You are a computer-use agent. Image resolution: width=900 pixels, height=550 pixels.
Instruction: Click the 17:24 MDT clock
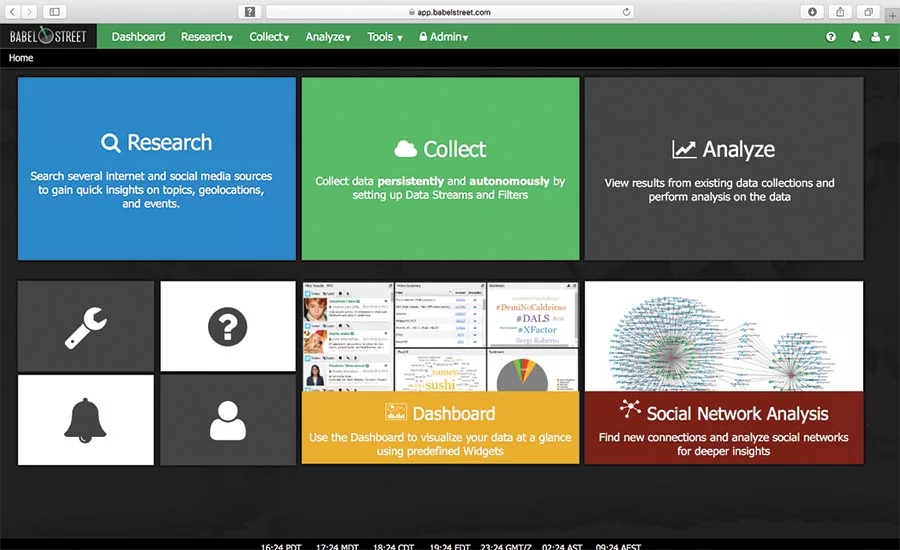coord(337,546)
